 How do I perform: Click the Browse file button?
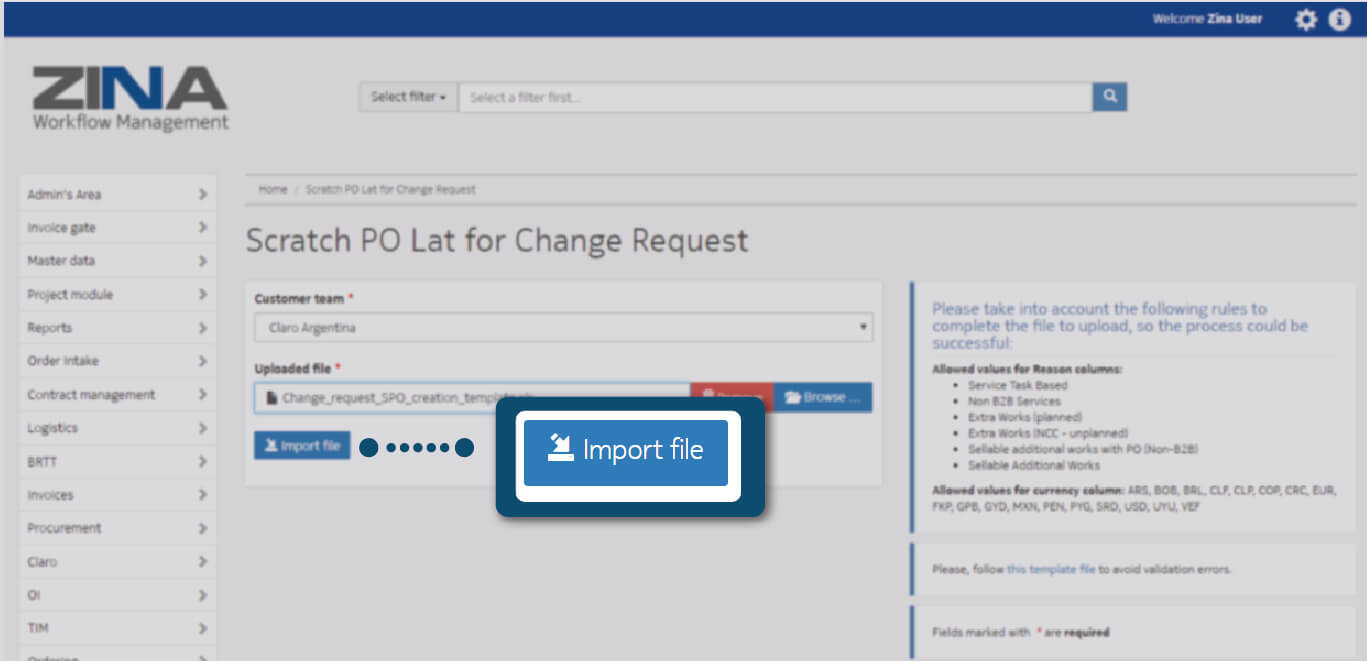[822, 397]
